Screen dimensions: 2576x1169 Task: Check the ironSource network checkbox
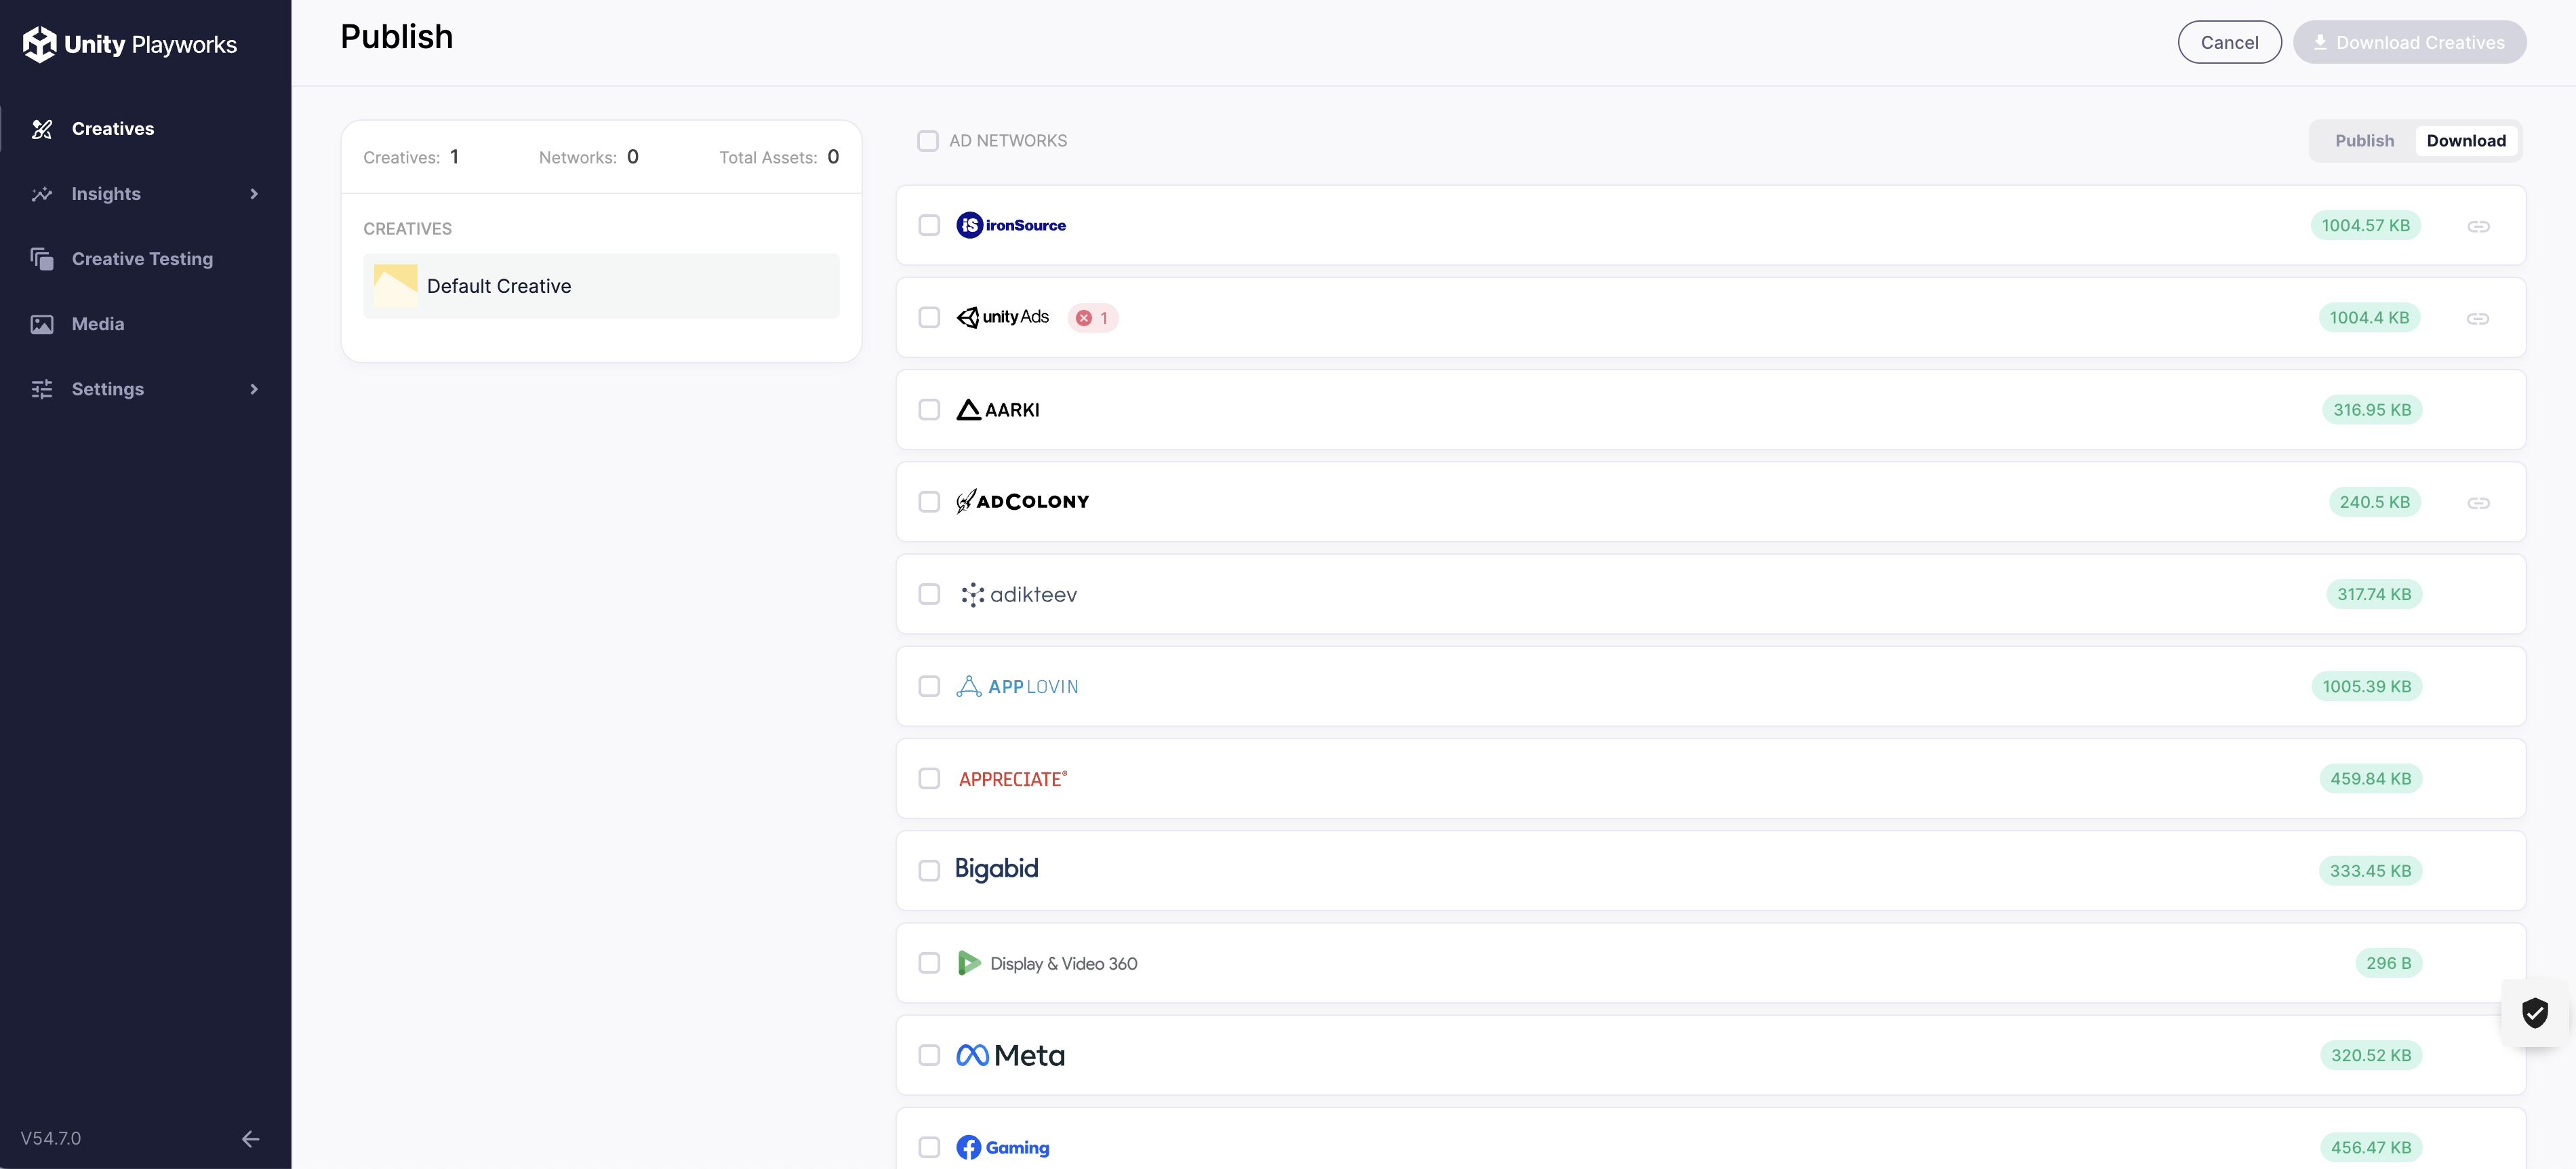[929, 225]
